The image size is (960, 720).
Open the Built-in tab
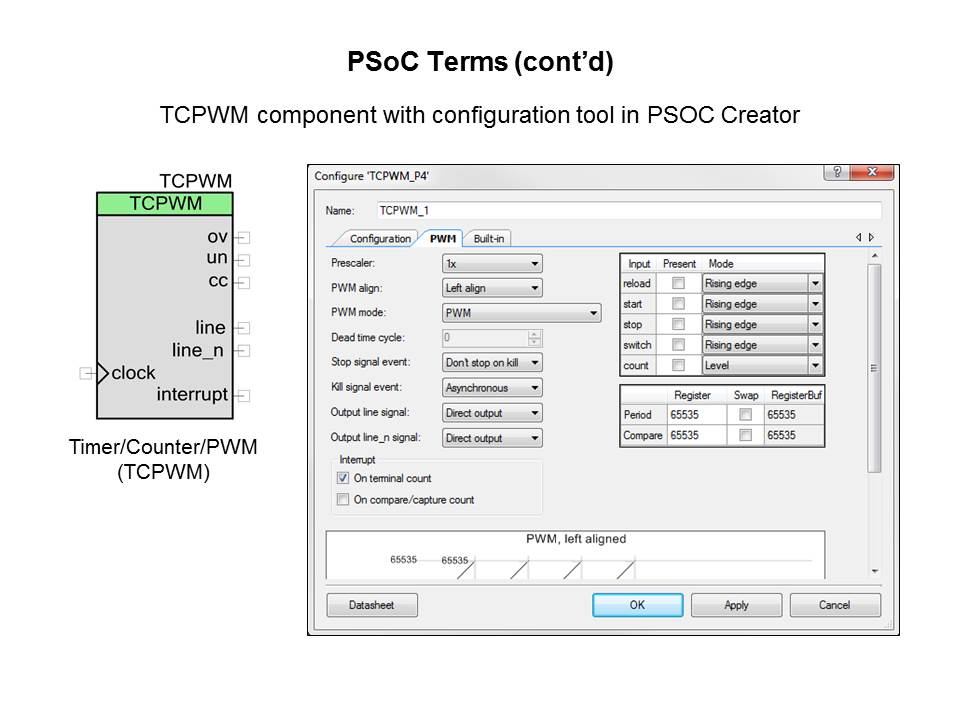point(489,238)
